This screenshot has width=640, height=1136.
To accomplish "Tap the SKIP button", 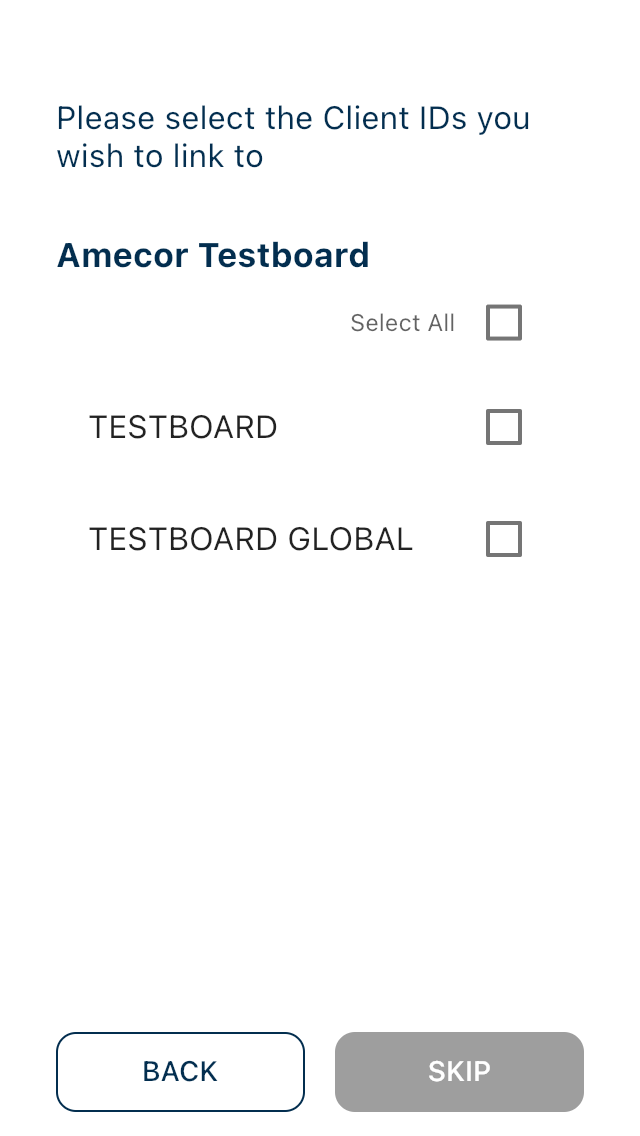I will [459, 1072].
